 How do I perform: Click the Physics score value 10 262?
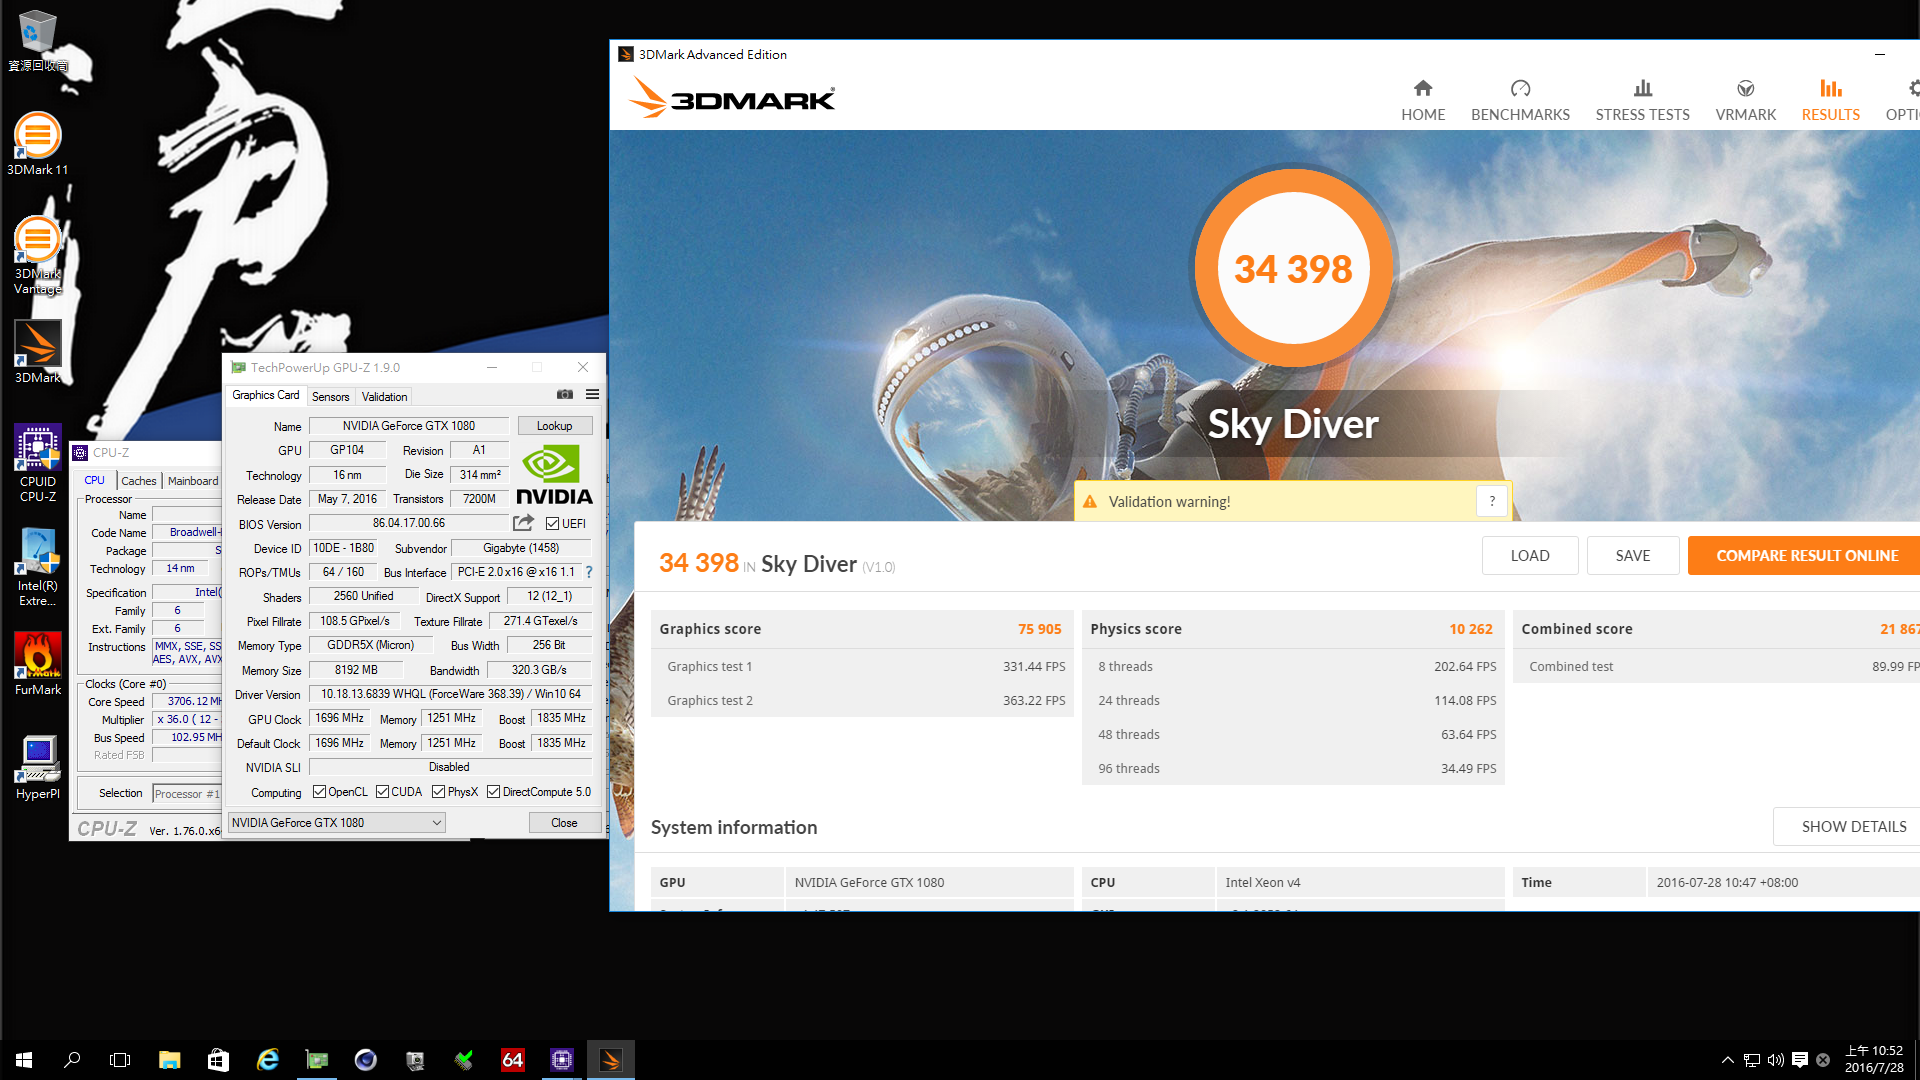tap(1471, 629)
